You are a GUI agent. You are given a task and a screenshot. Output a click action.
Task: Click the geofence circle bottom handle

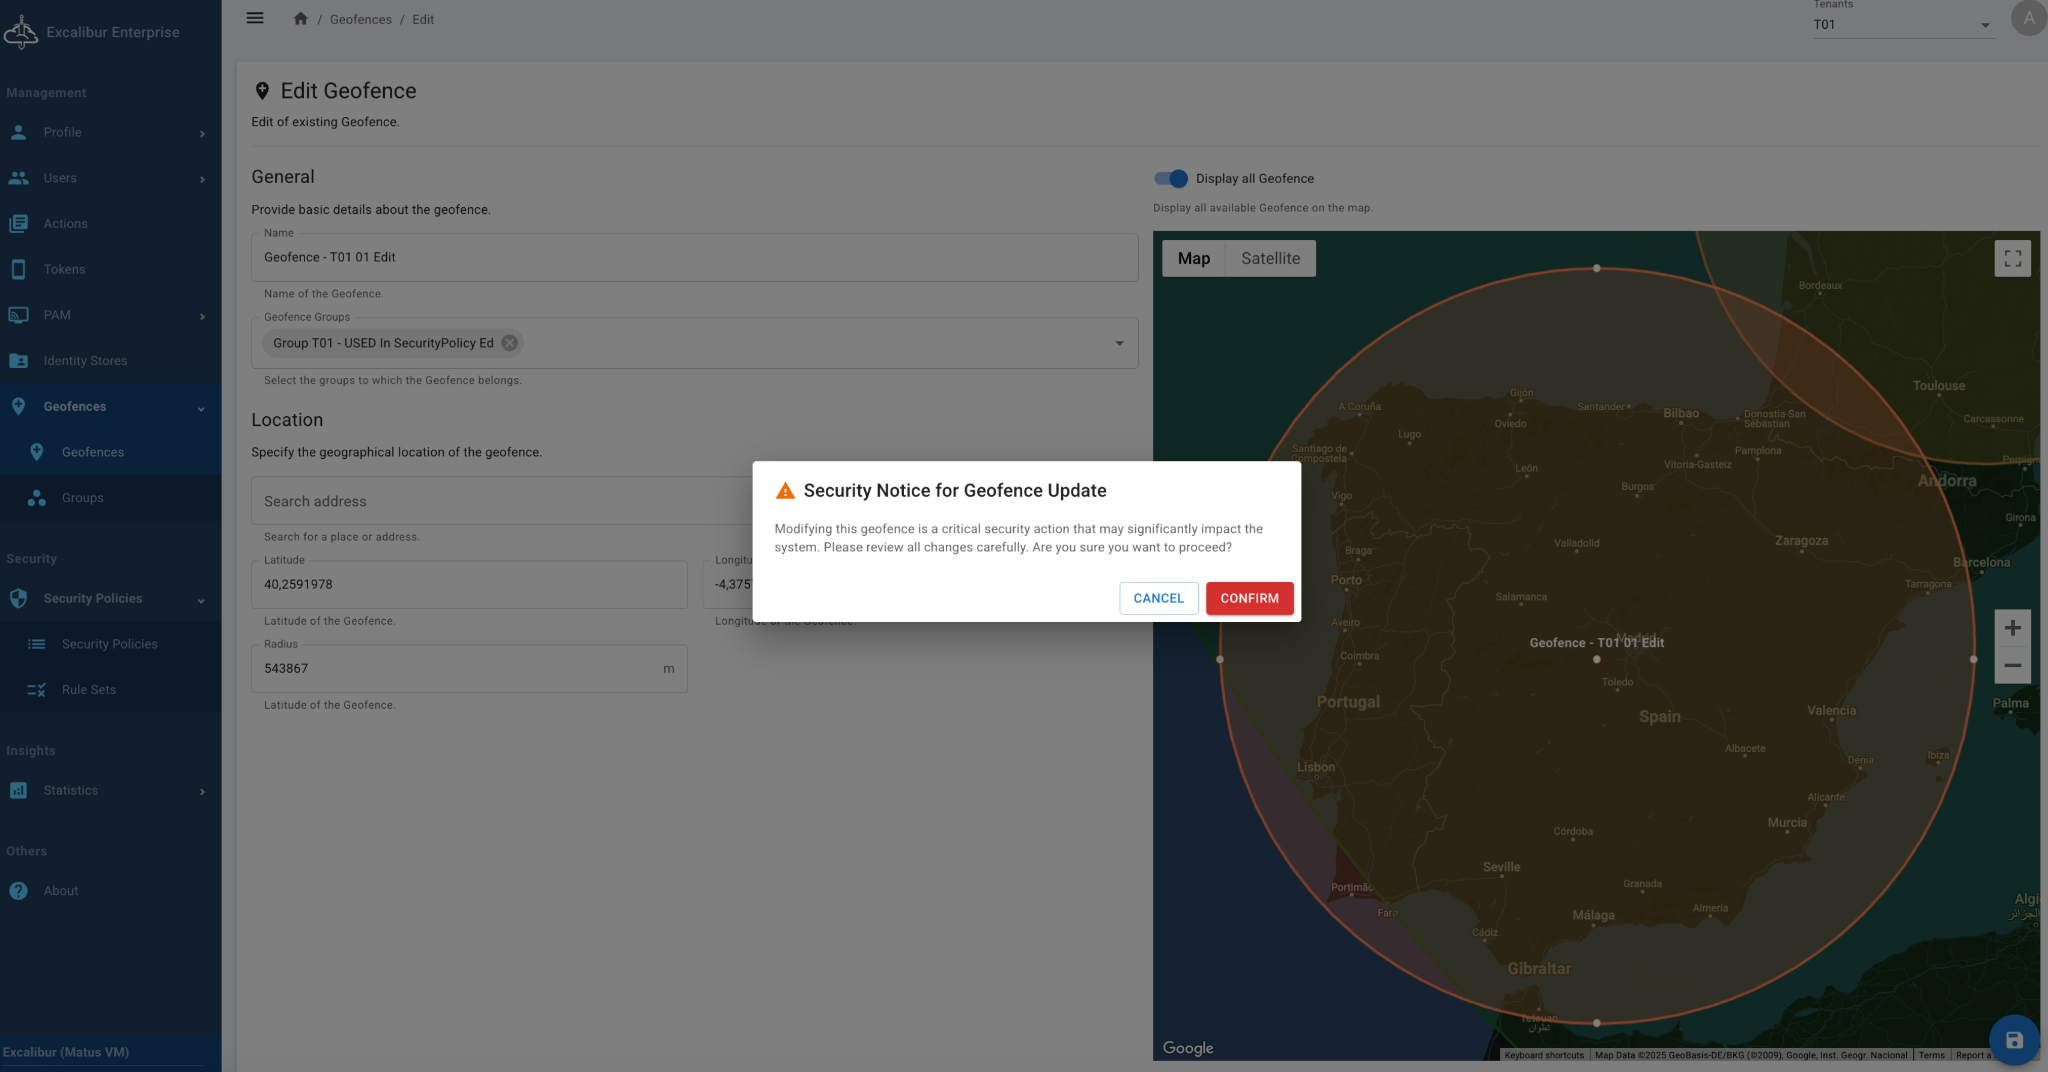[1596, 1023]
